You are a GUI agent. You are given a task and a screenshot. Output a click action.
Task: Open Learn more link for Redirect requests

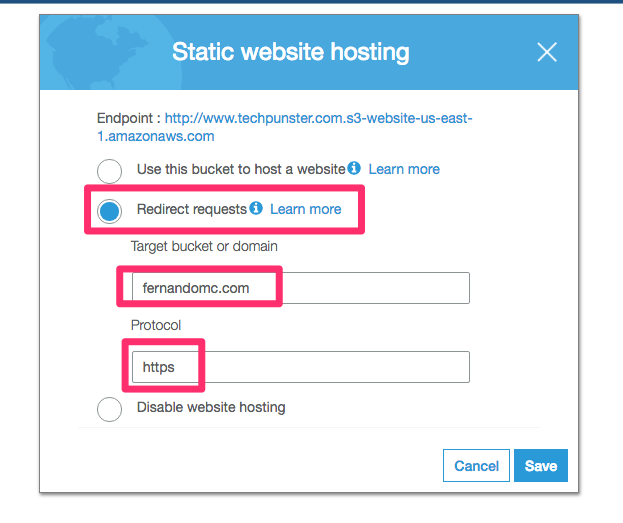click(306, 209)
